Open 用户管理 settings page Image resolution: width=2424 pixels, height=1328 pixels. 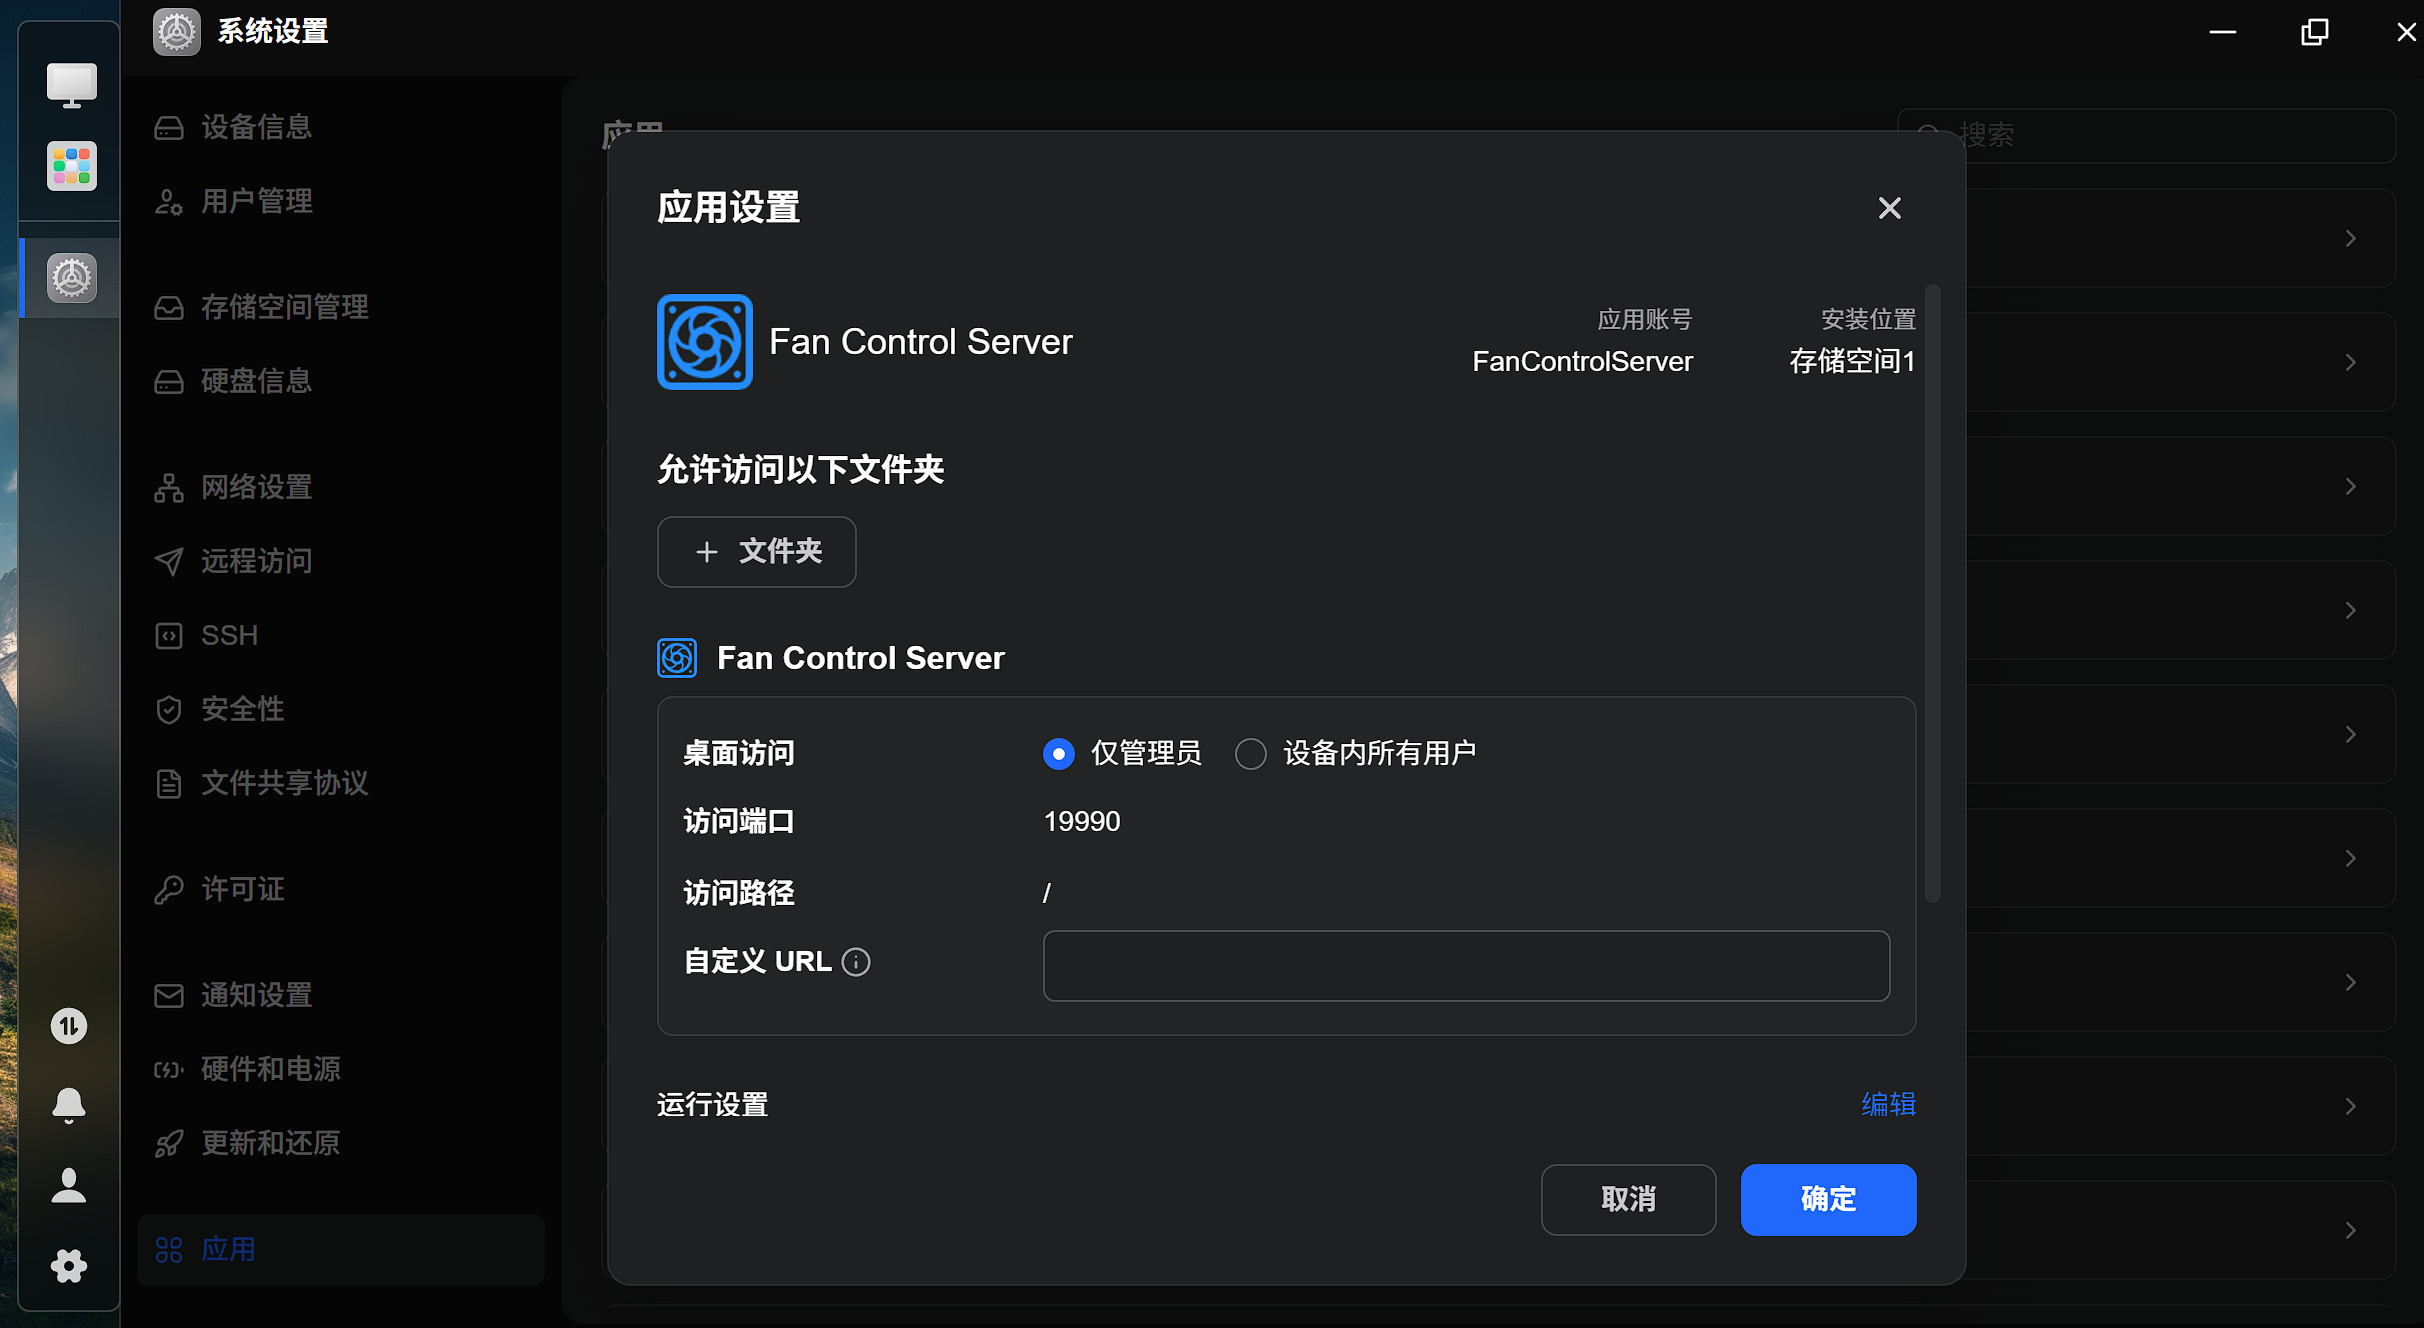tap(341, 202)
